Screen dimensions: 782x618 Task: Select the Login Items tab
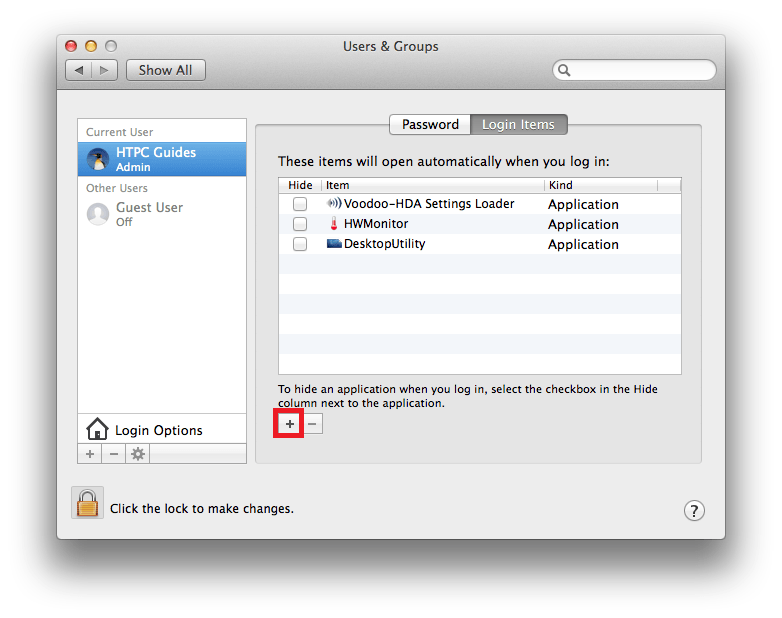click(x=518, y=125)
